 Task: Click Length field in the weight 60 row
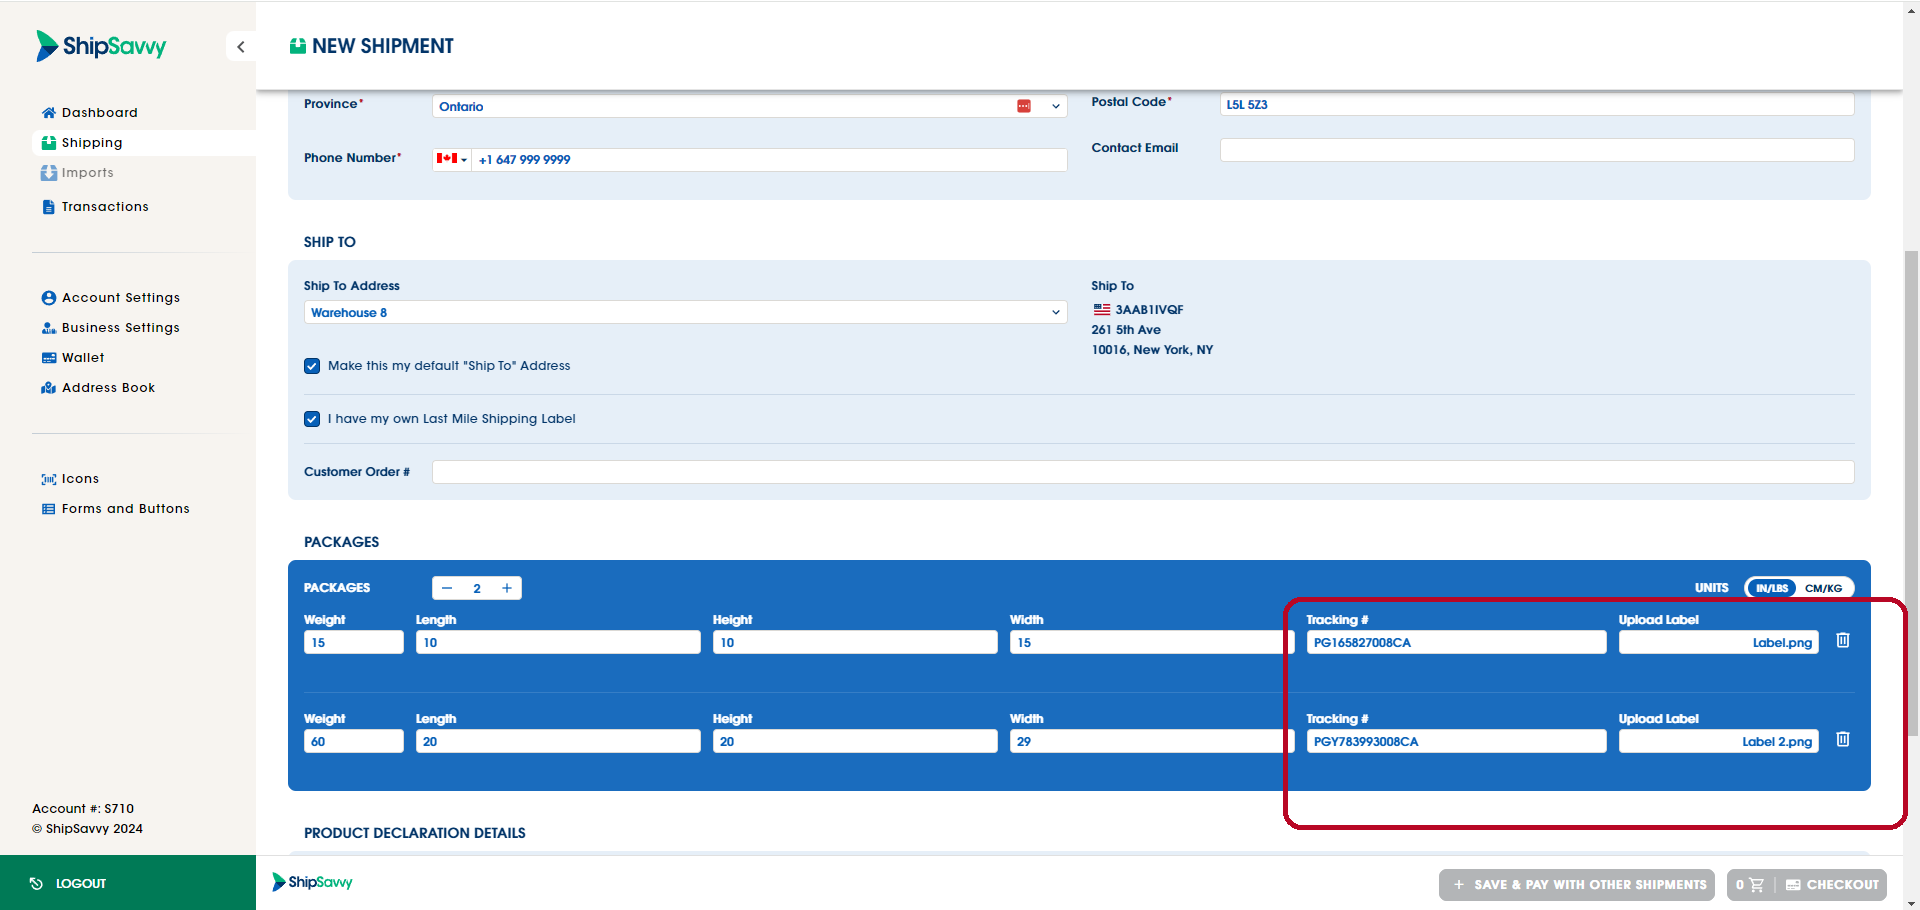[x=558, y=741]
